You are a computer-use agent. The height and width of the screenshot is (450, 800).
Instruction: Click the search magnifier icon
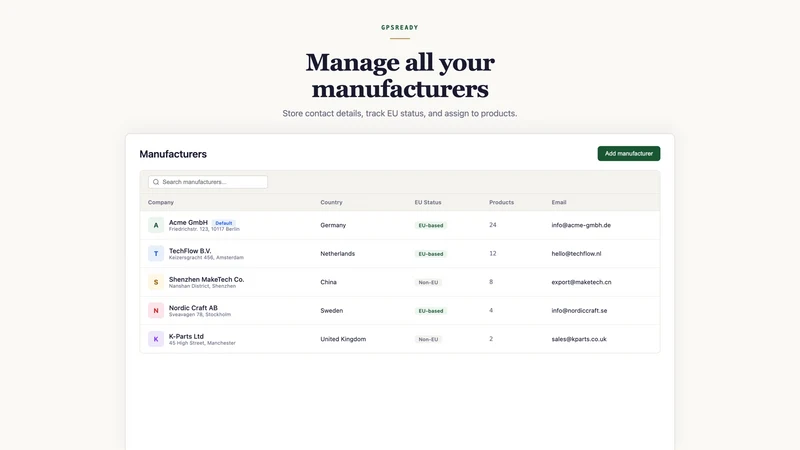pos(156,182)
